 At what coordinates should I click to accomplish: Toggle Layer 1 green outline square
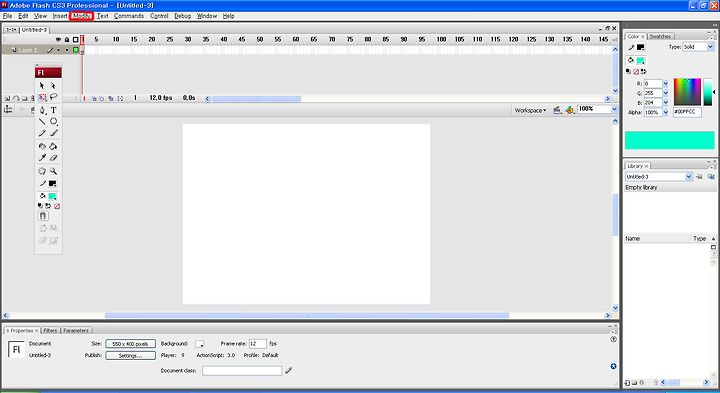(76, 50)
